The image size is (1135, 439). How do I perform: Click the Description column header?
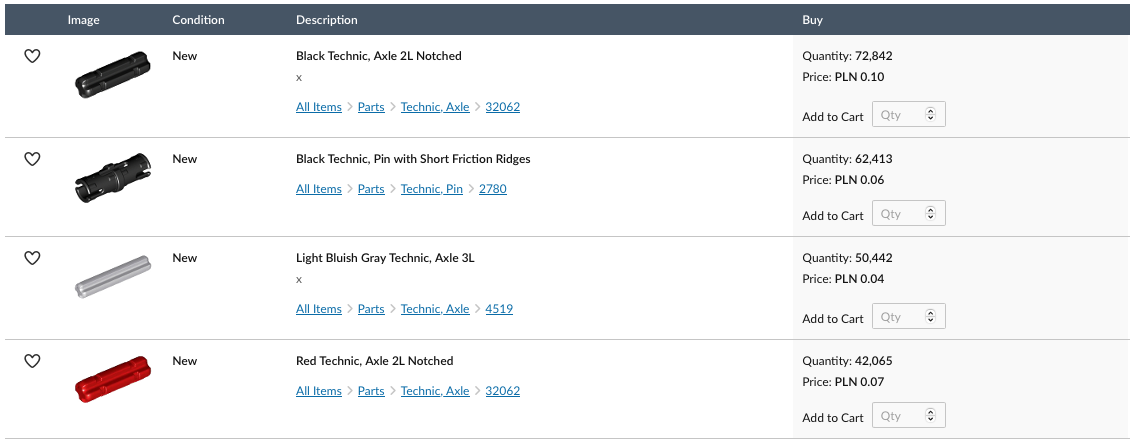[326, 20]
